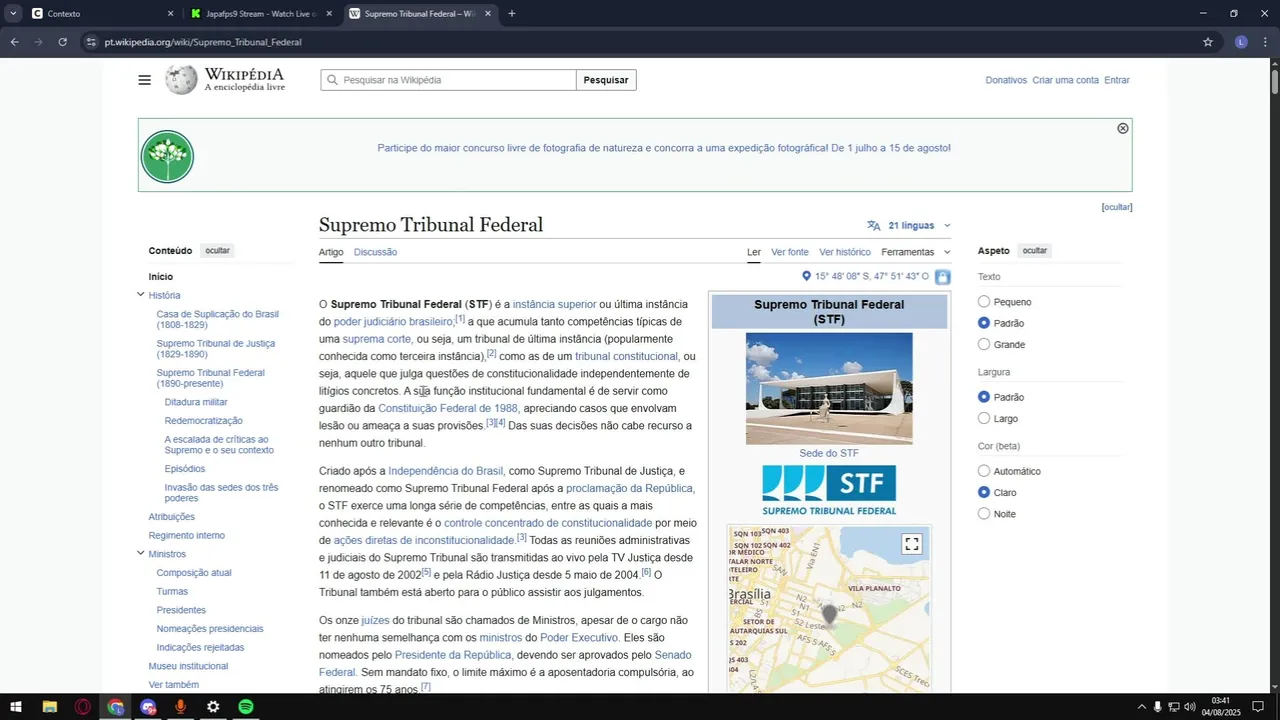The image size is (1280, 720).
Task: Select the Ler view tab
Action: click(754, 252)
